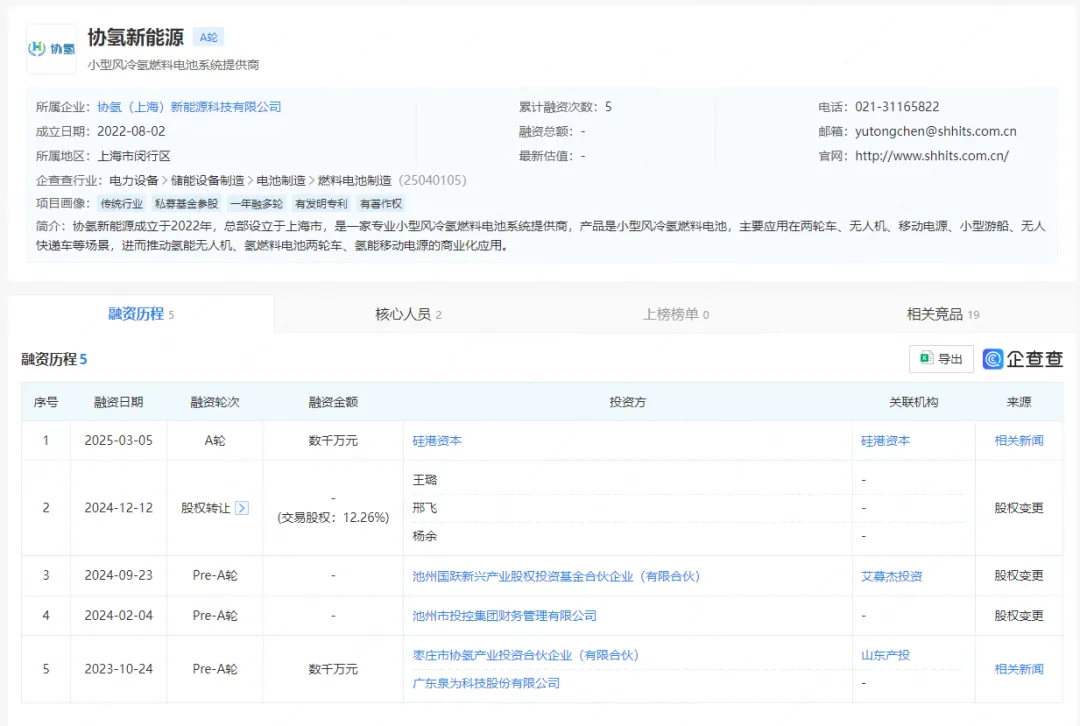Click the email yutongchen@shhits.com.cn
The width and height of the screenshot is (1080, 726).
coord(935,132)
